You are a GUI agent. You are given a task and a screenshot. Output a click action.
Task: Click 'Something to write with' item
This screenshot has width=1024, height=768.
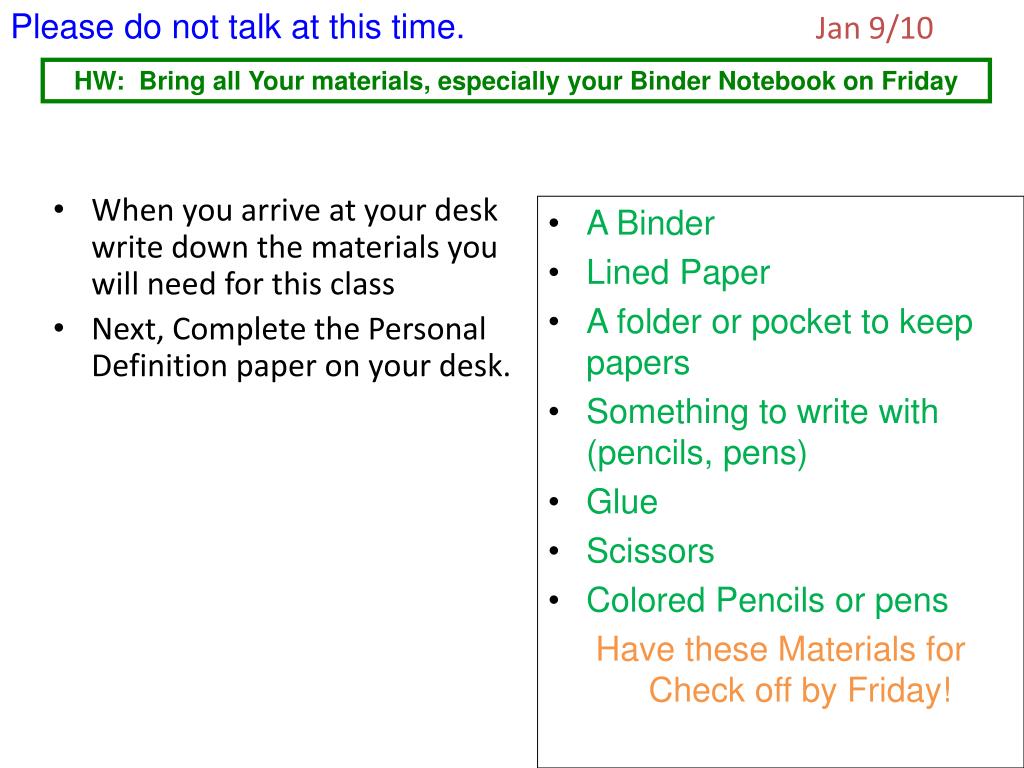(762, 413)
